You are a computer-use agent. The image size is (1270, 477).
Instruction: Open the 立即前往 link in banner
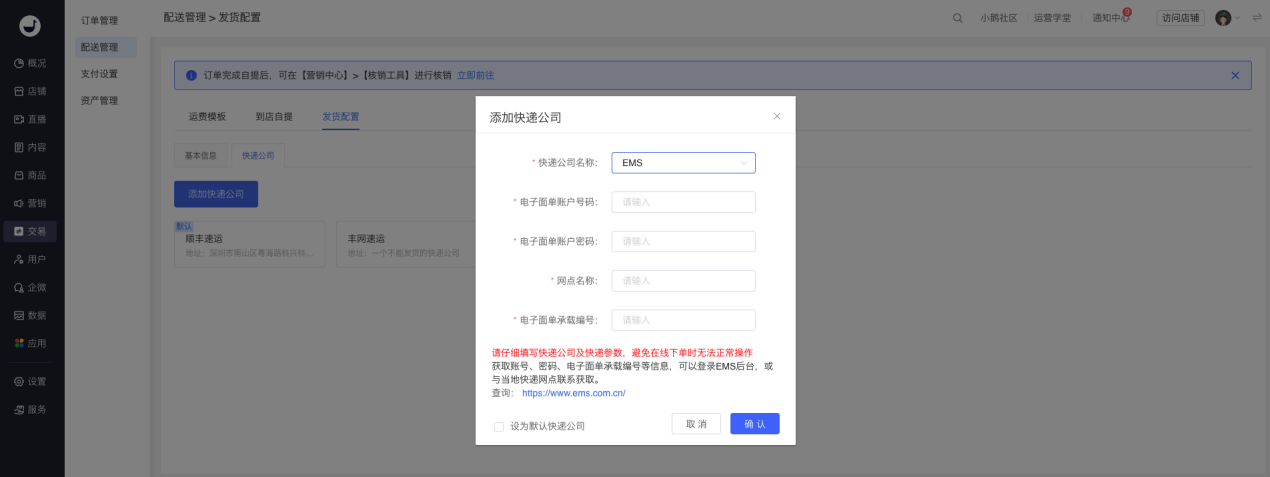(x=475, y=75)
